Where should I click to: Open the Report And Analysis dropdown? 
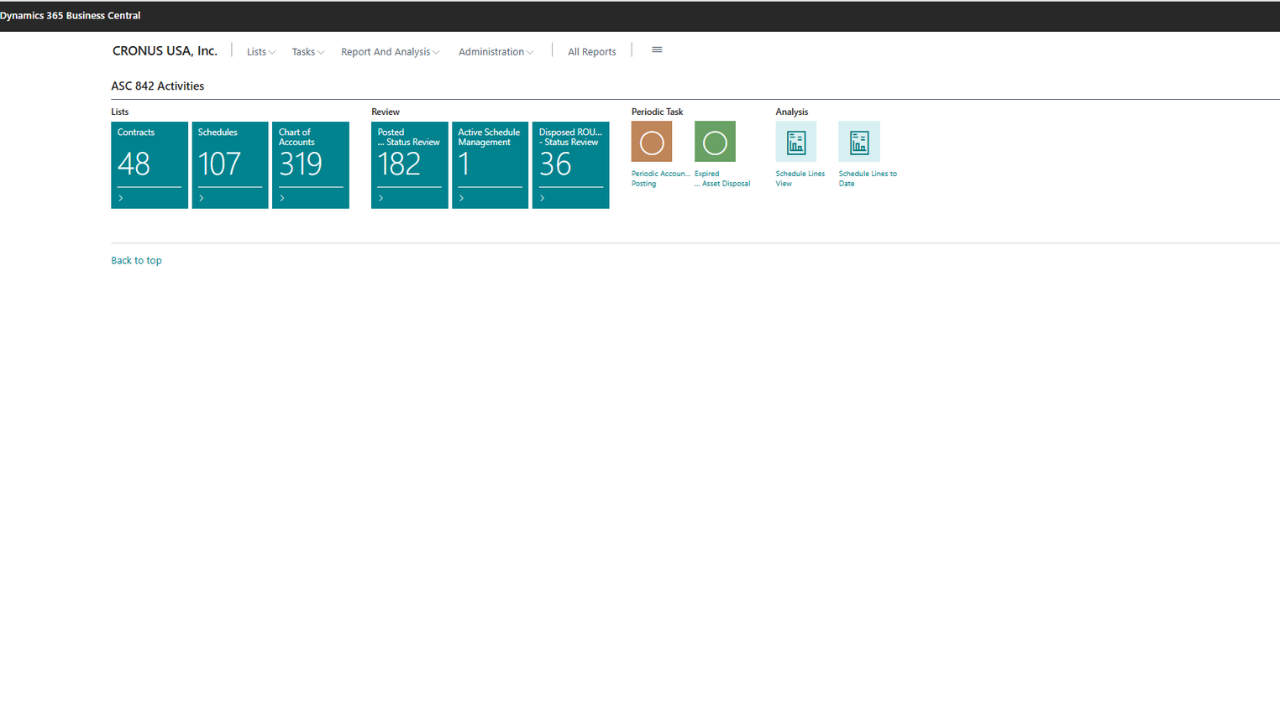pos(389,52)
